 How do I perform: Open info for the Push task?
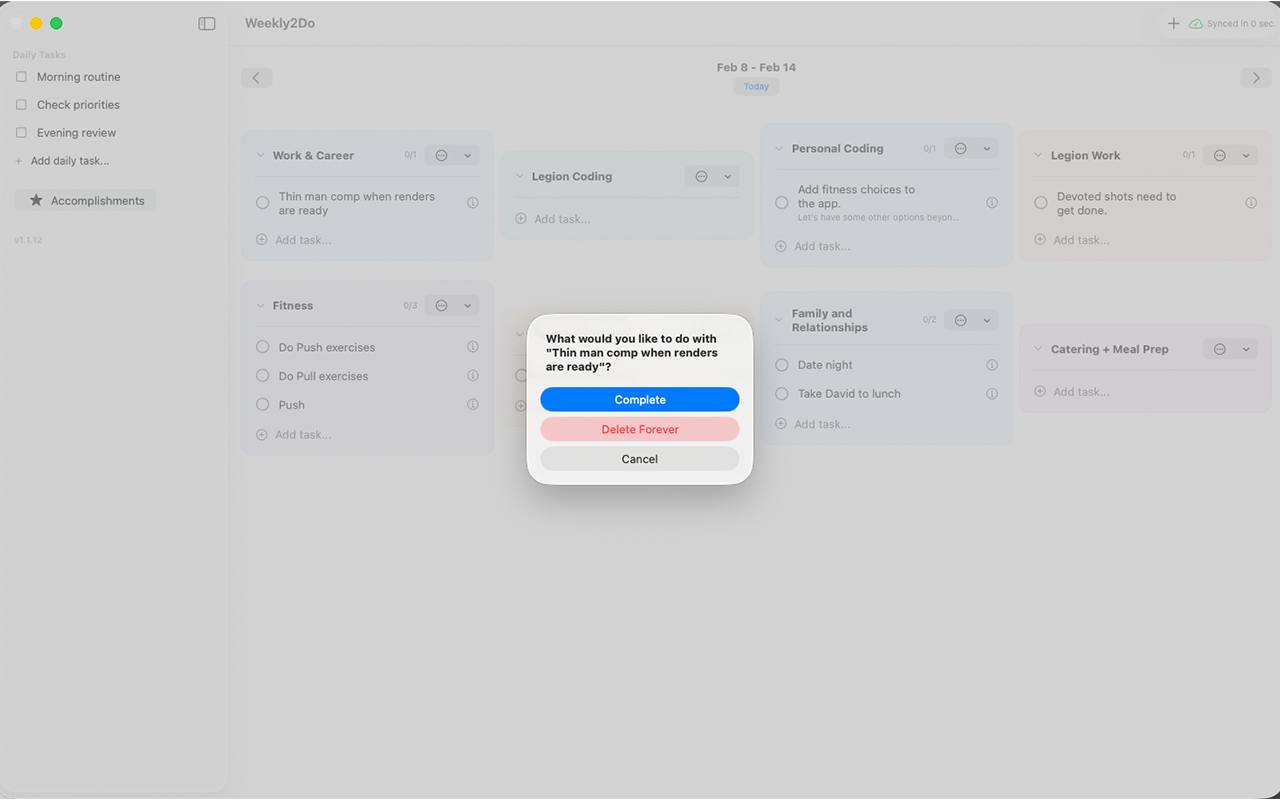pyautogui.click(x=473, y=405)
